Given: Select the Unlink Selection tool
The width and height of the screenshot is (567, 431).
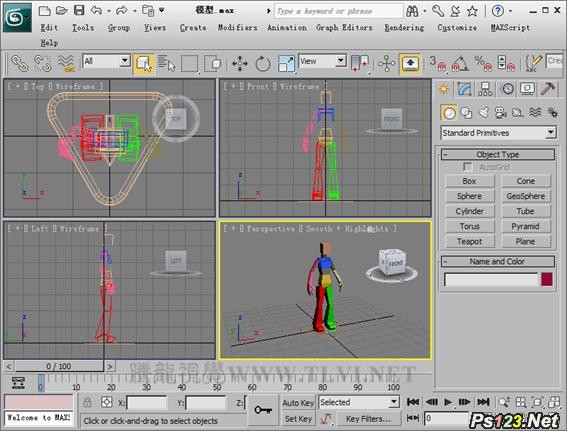Looking at the screenshot, I should tap(42, 63).
